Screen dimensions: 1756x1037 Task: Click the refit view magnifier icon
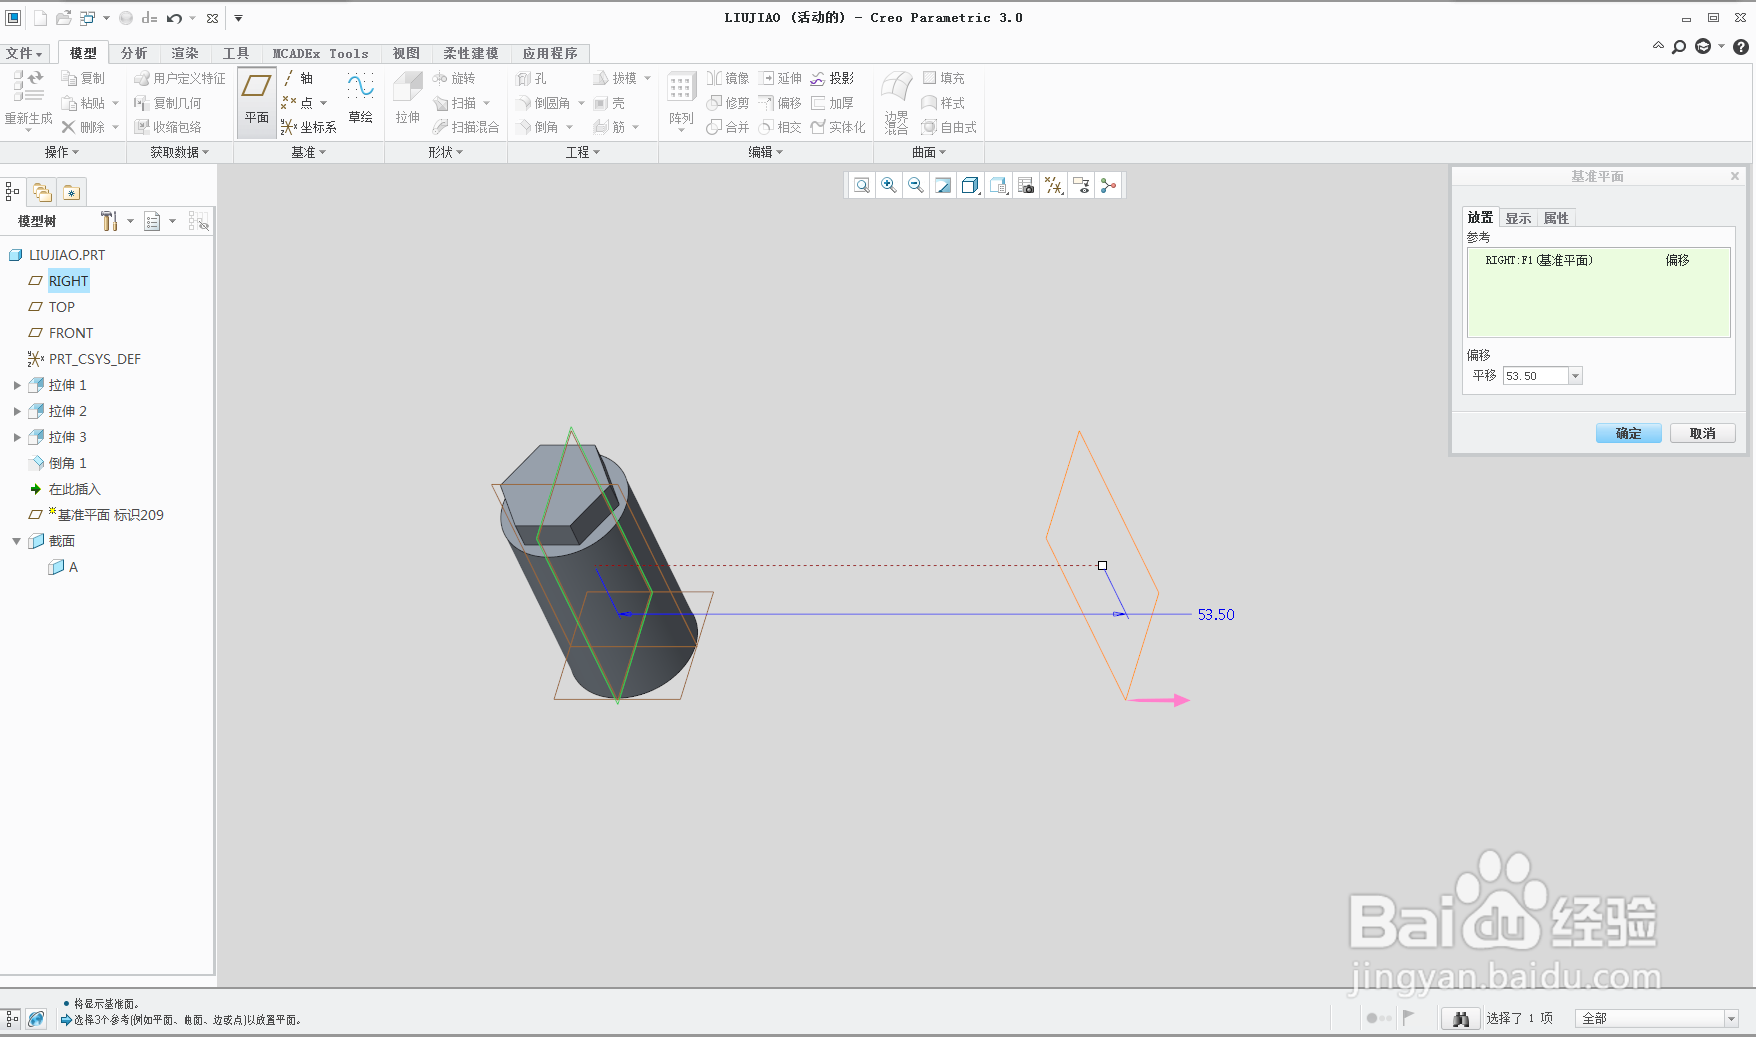tap(862, 185)
